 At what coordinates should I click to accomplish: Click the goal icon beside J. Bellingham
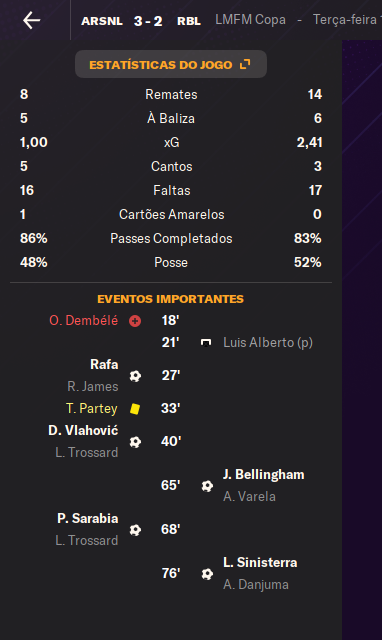[207, 486]
